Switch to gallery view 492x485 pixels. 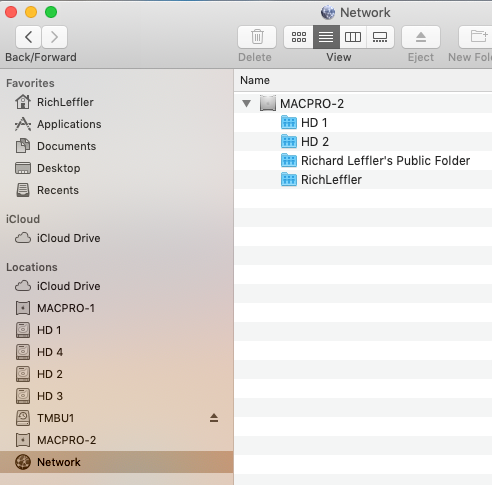point(380,37)
